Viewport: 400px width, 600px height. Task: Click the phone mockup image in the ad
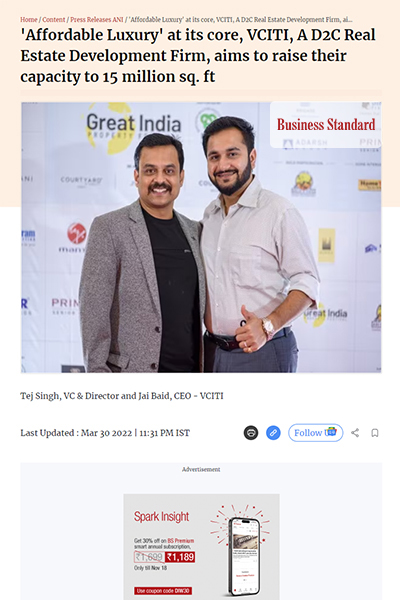pos(244,555)
